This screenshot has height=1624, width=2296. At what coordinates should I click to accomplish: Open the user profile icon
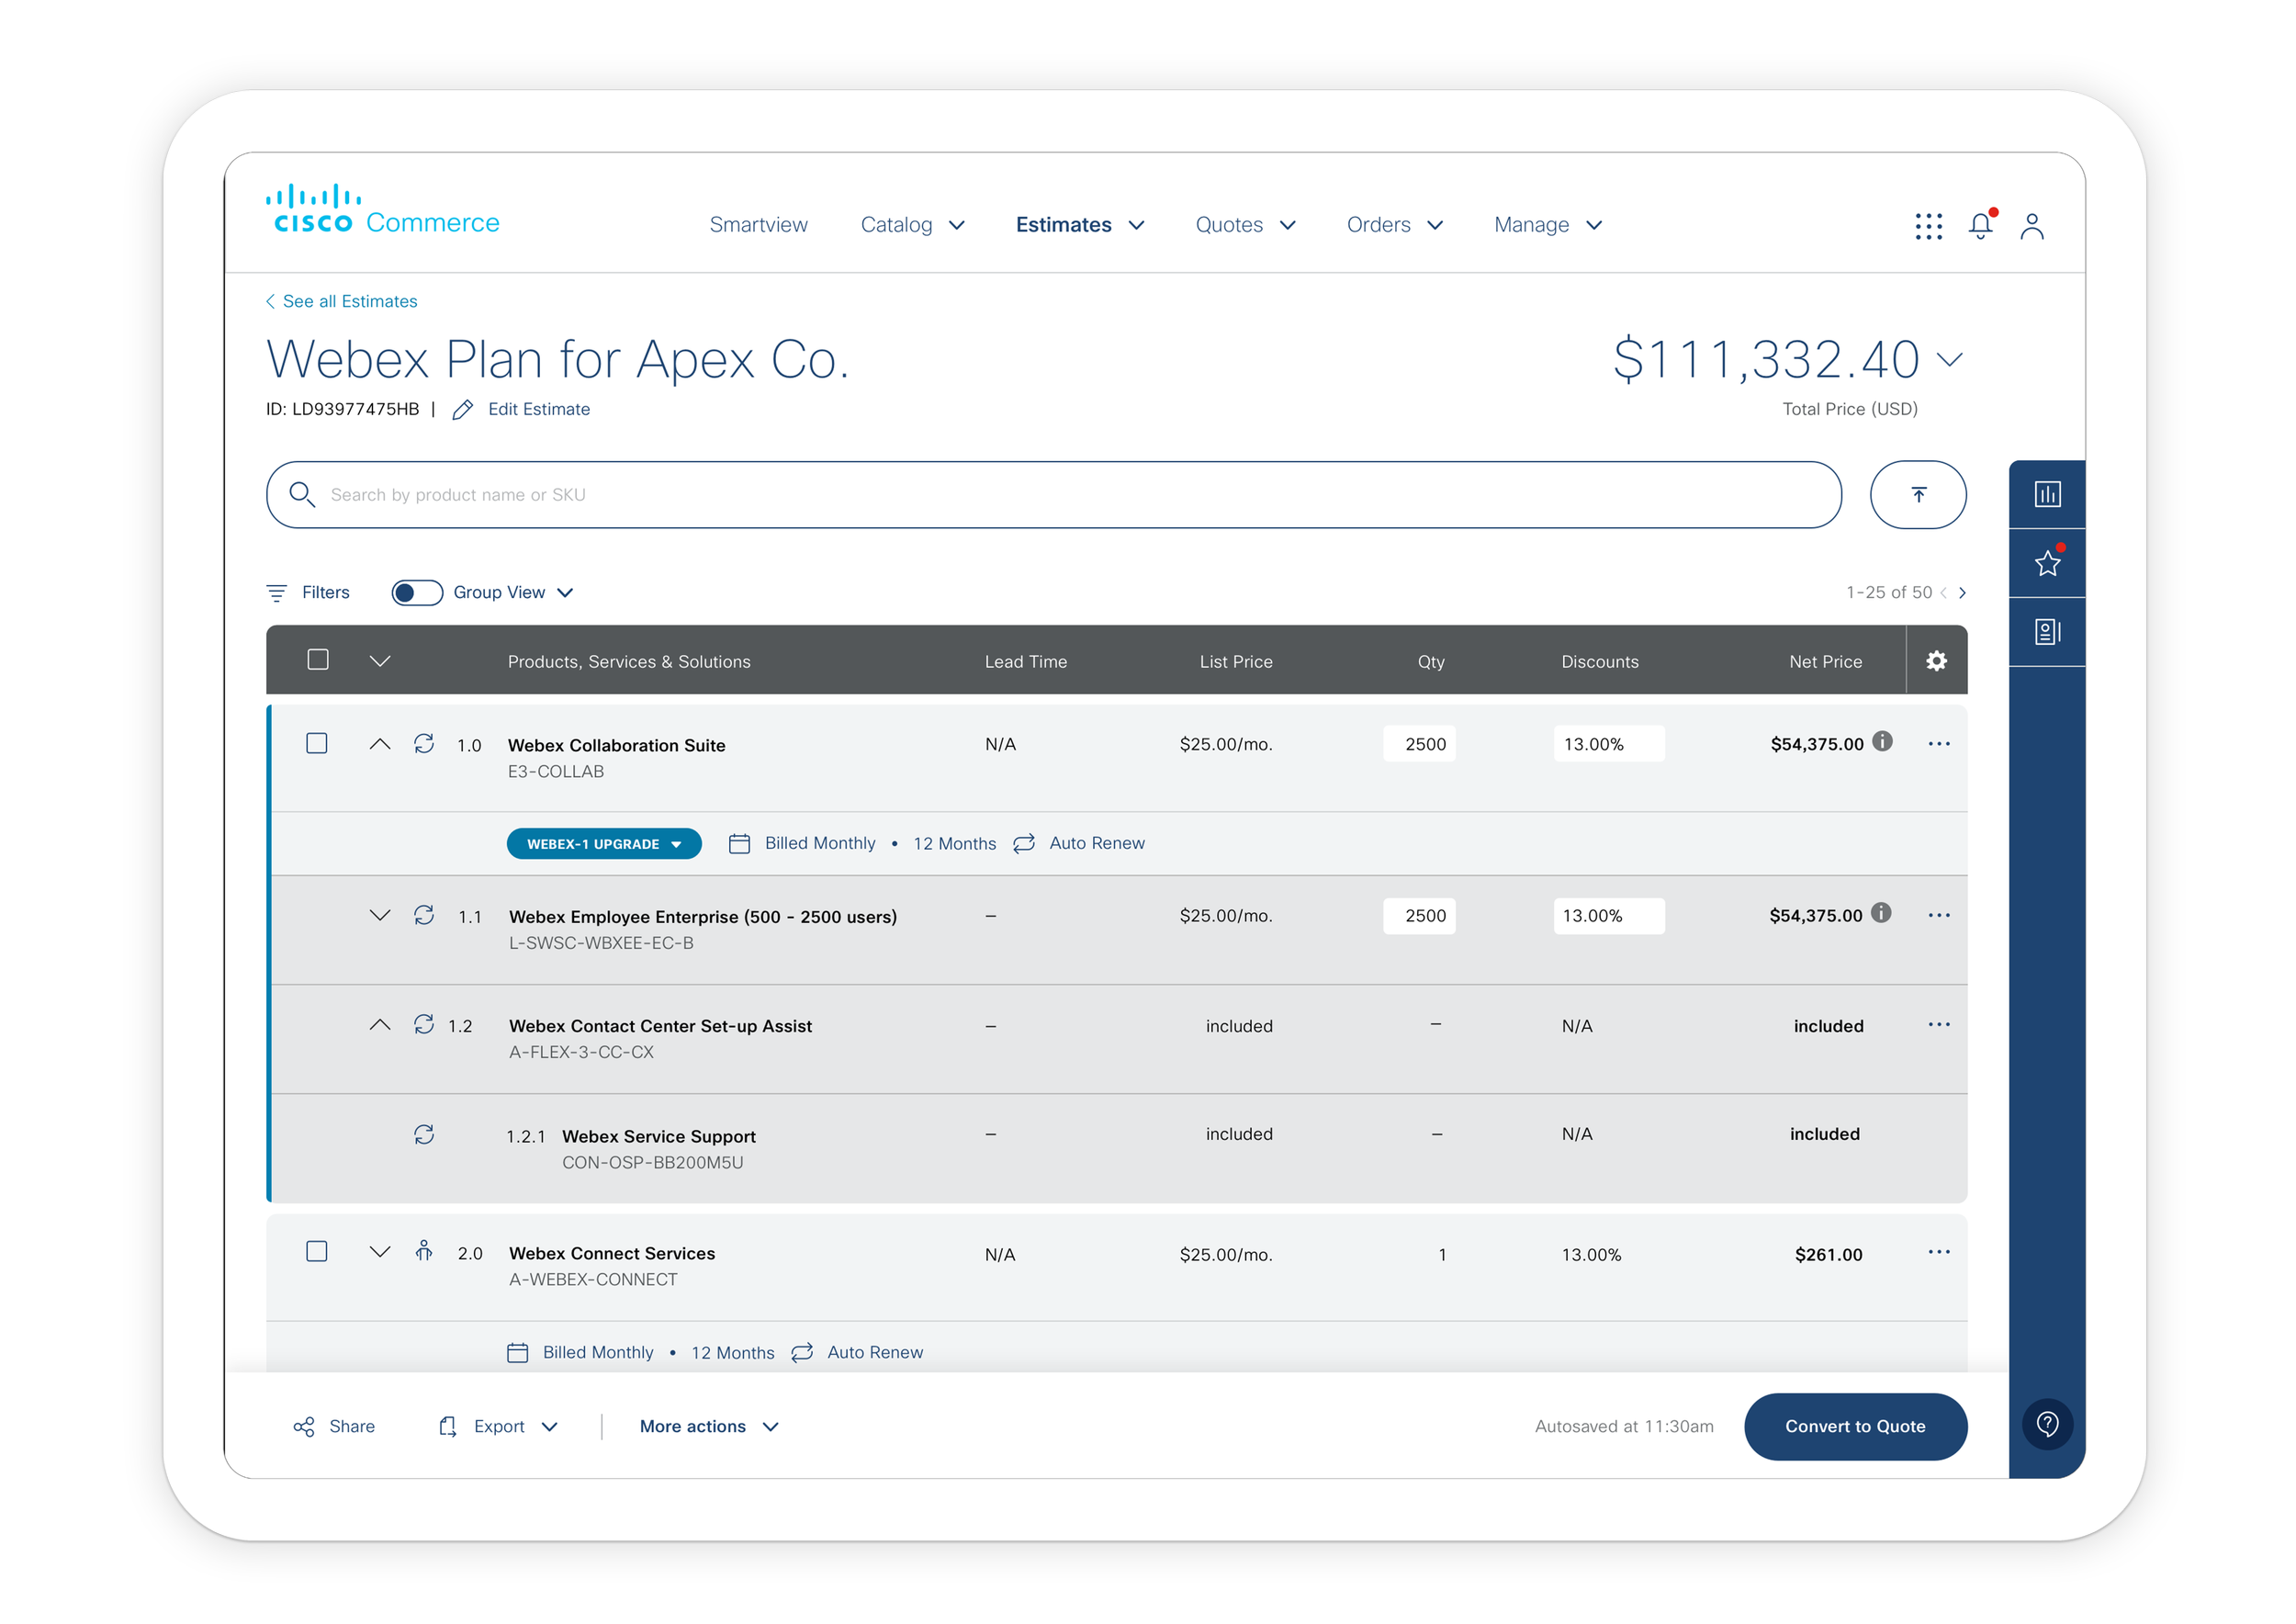(x=2031, y=226)
